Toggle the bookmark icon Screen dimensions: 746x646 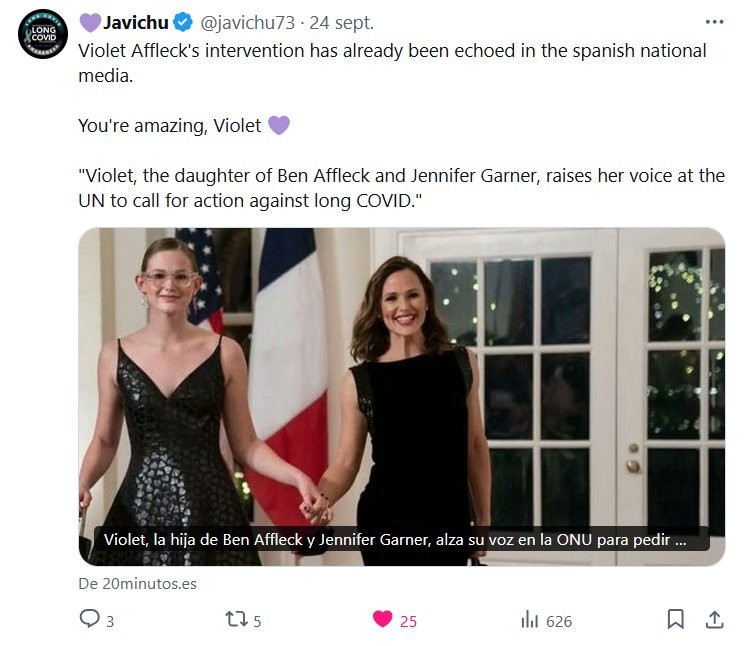click(676, 620)
